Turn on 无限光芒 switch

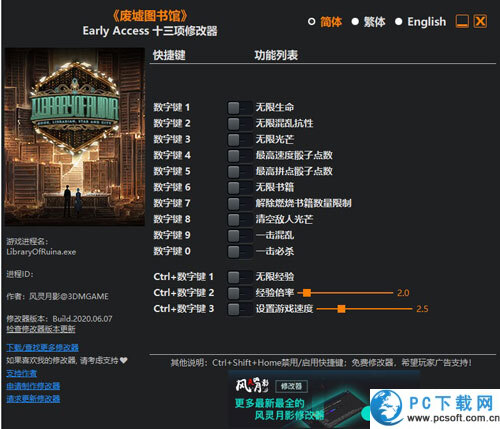pyautogui.click(x=239, y=139)
